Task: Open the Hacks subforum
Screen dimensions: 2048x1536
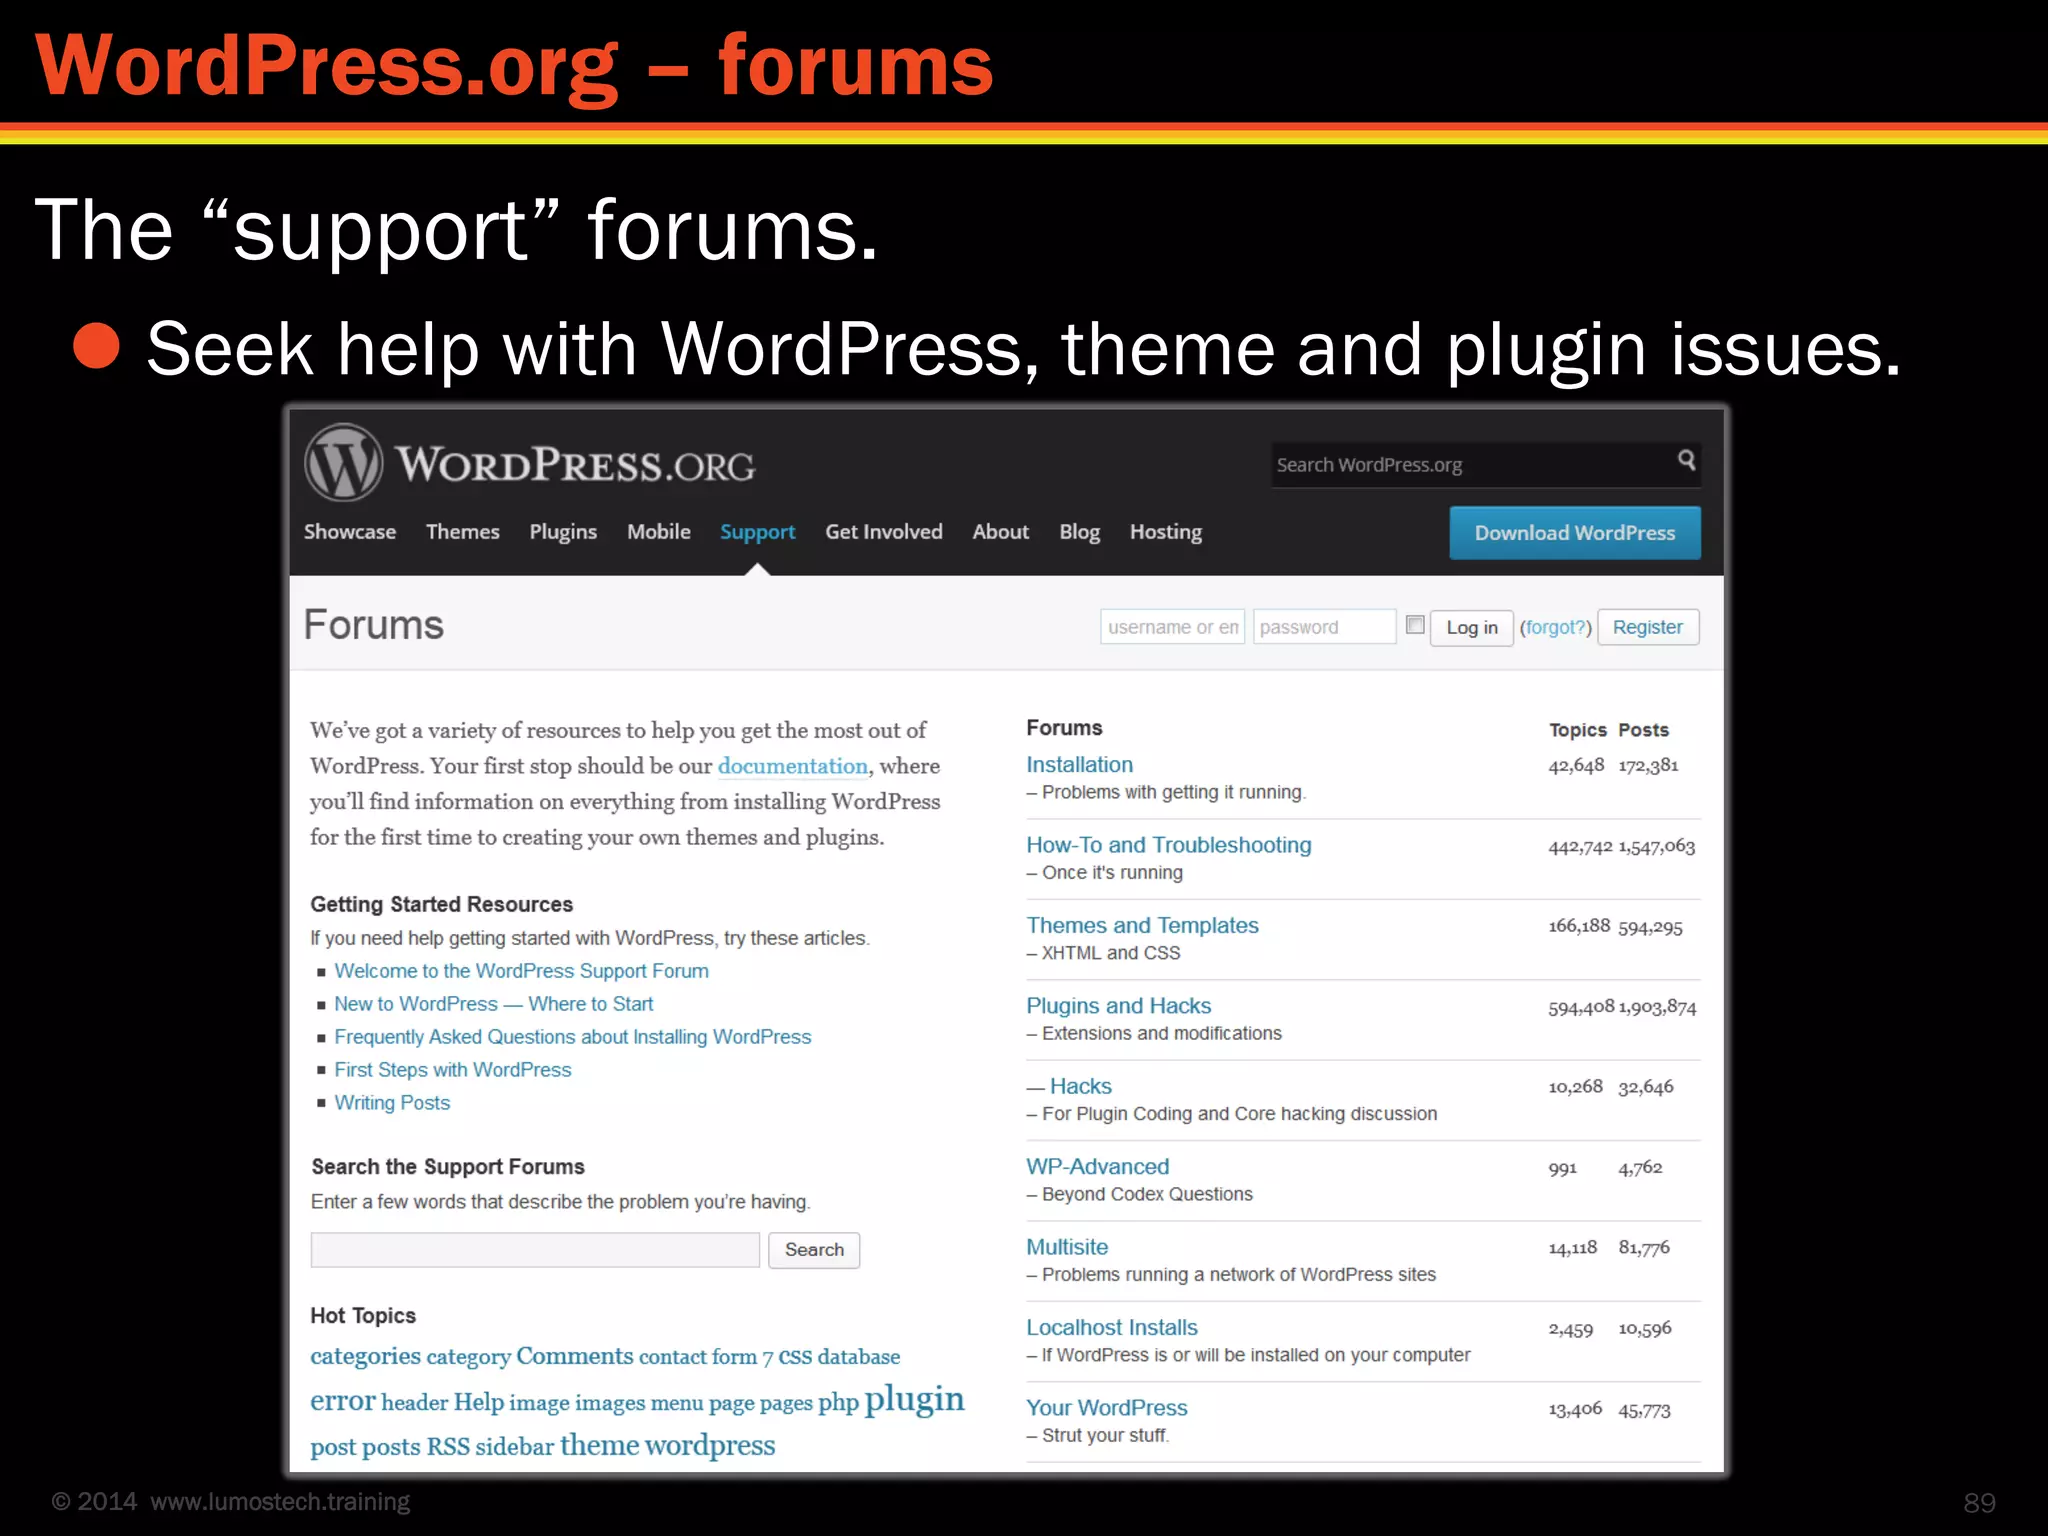Action: (1081, 1087)
